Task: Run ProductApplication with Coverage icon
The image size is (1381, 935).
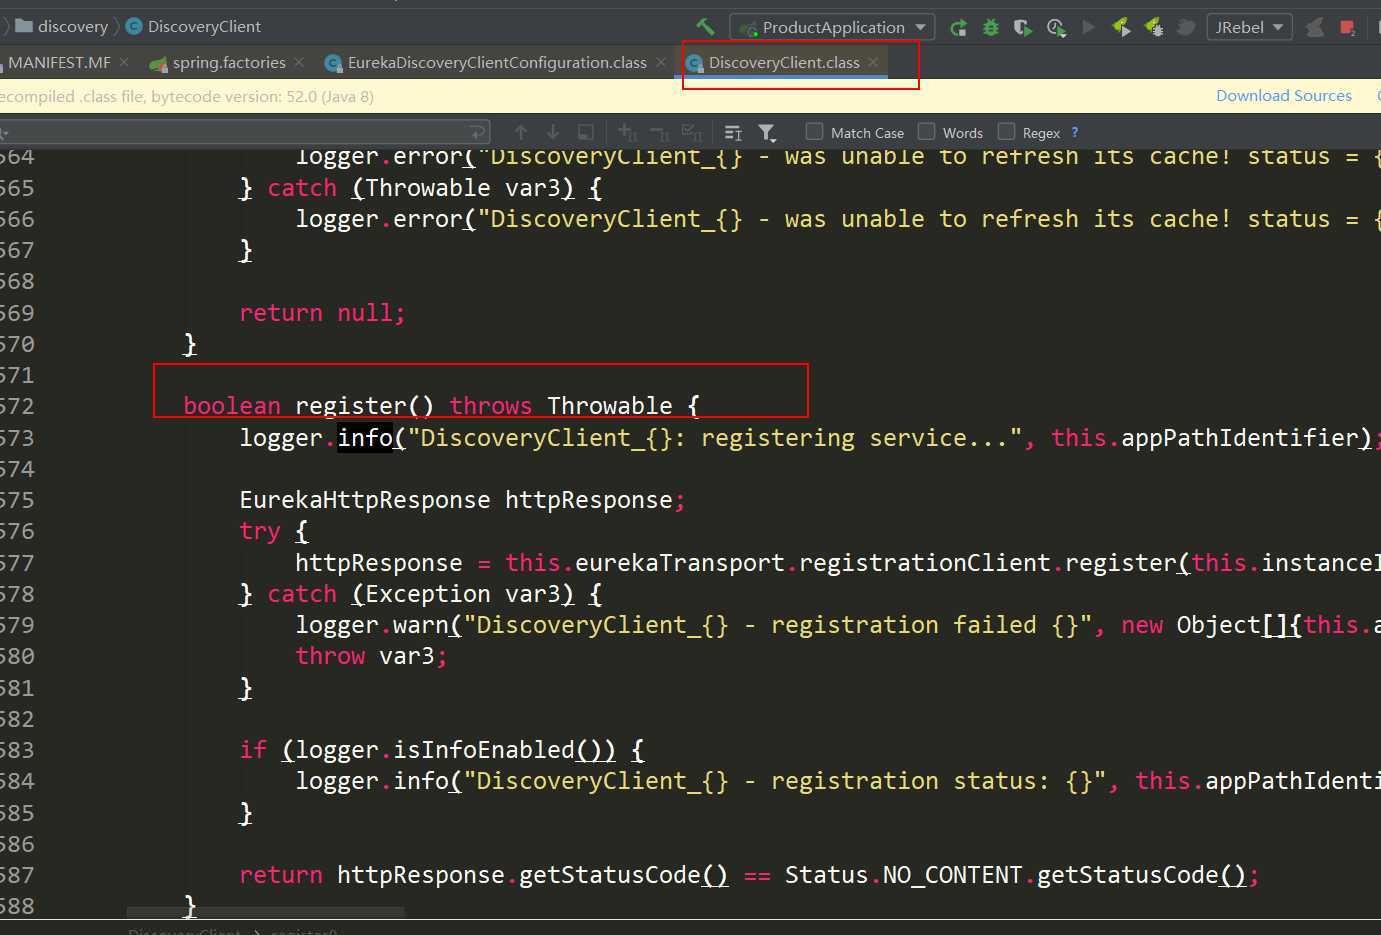Action: [1023, 28]
